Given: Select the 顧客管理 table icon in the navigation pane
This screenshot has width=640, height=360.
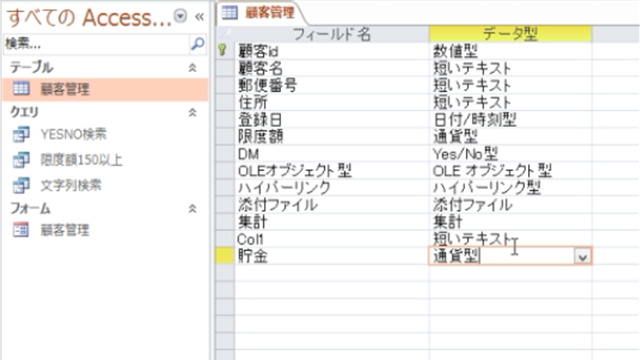Looking at the screenshot, I should pos(21,89).
